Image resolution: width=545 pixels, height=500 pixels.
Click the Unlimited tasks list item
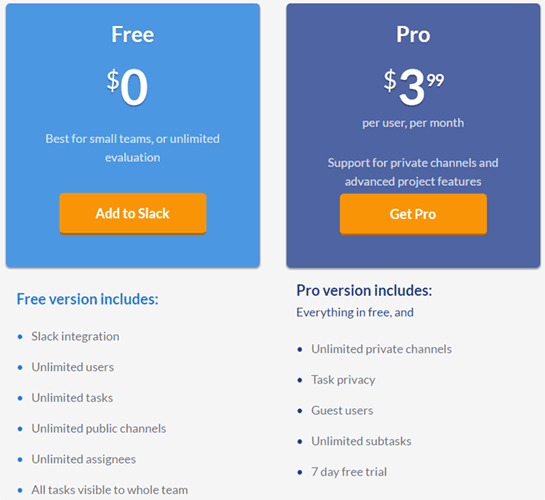72,398
